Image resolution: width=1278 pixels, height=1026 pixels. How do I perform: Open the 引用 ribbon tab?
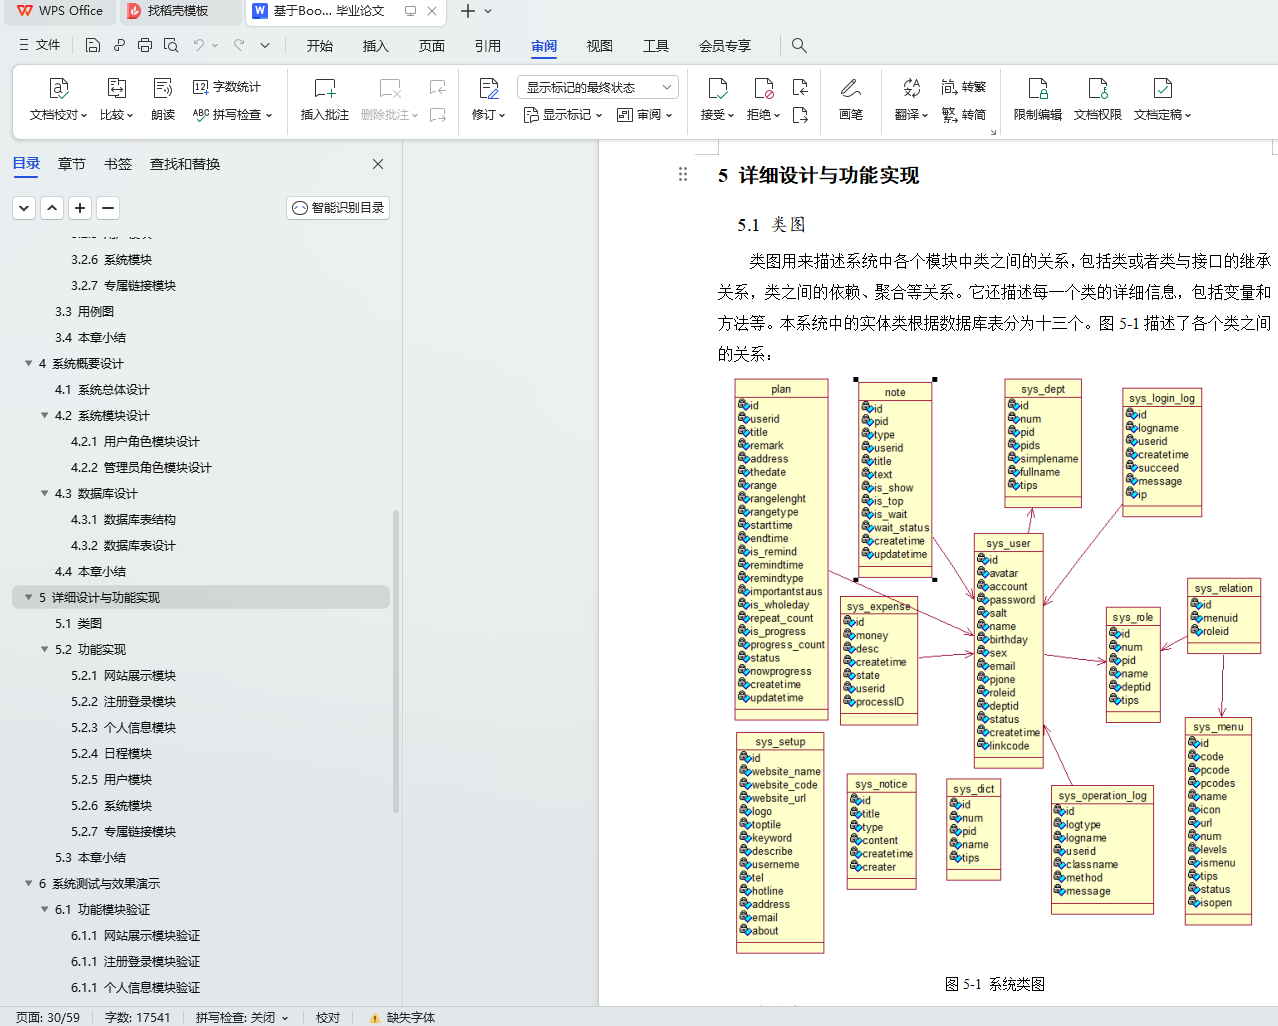(x=488, y=45)
